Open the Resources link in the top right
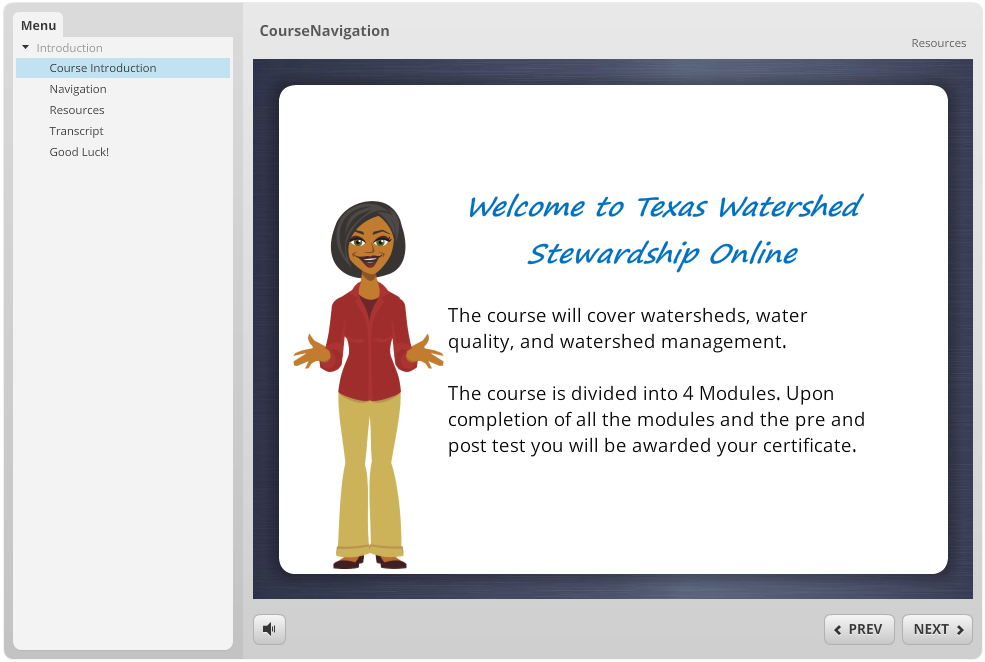Viewport: 985px width, 662px height. [939, 43]
